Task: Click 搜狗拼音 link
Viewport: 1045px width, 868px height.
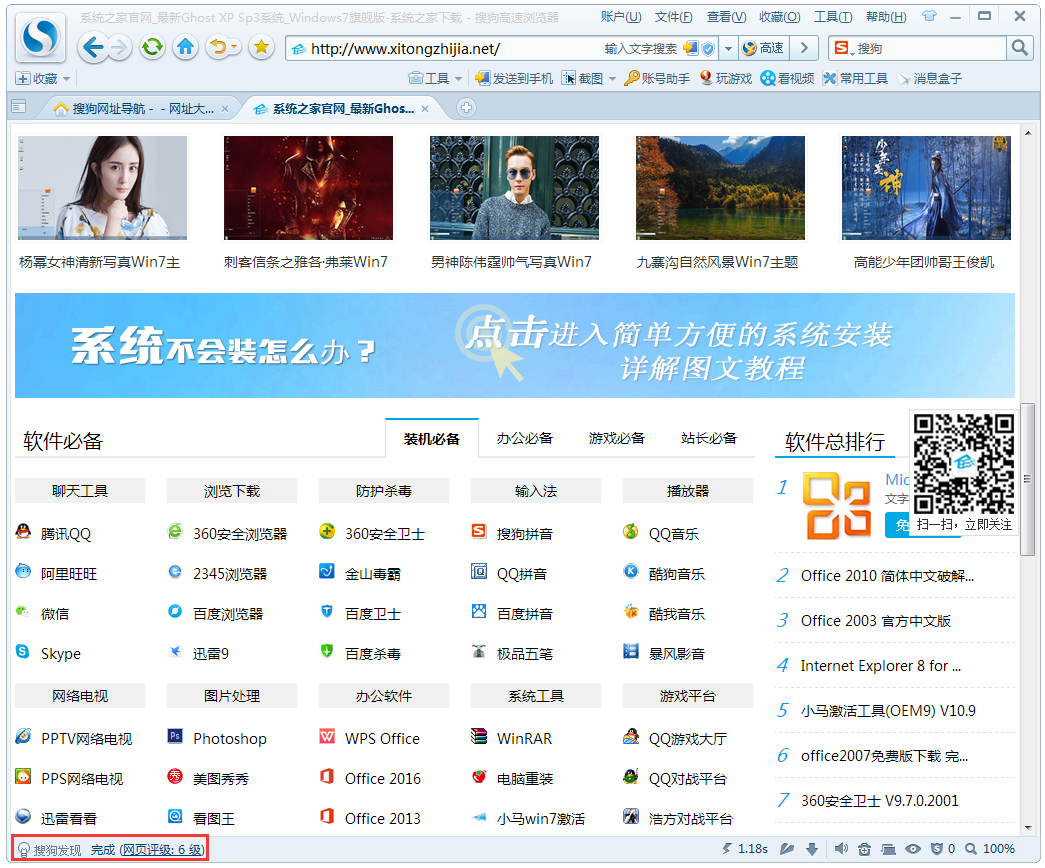Action: (x=524, y=533)
